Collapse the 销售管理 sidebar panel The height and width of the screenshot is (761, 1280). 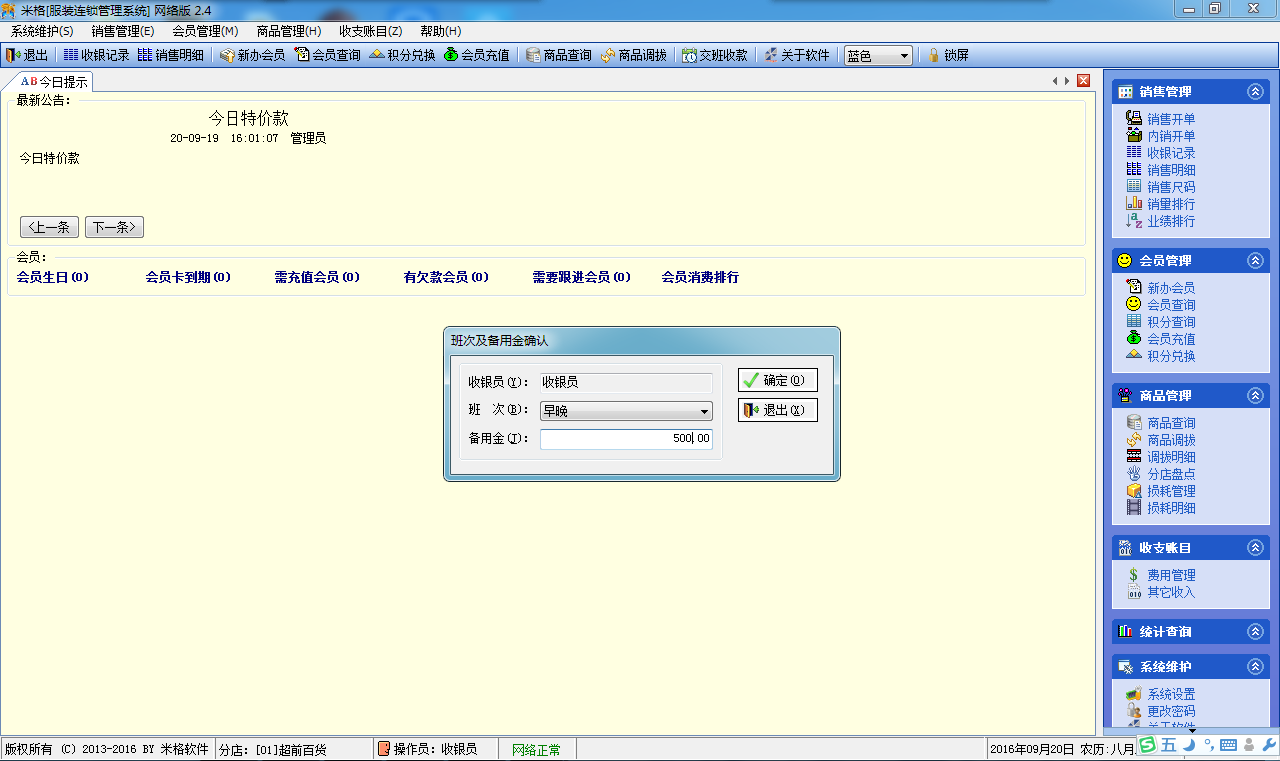[1255, 91]
